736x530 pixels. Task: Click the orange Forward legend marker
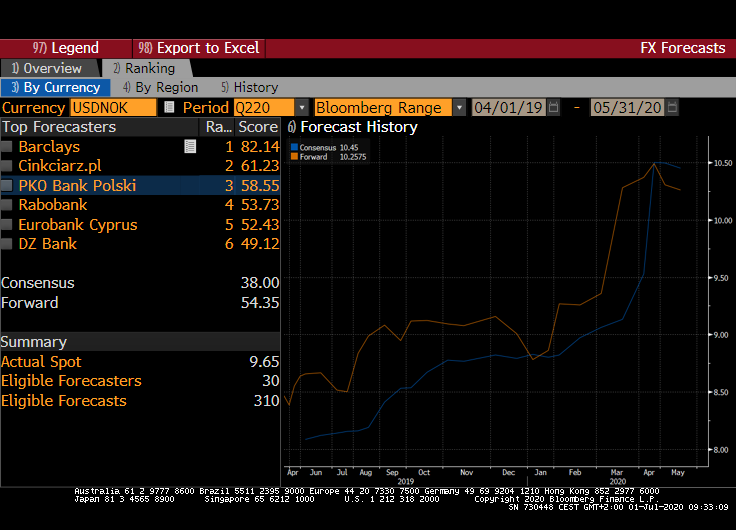tap(294, 157)
